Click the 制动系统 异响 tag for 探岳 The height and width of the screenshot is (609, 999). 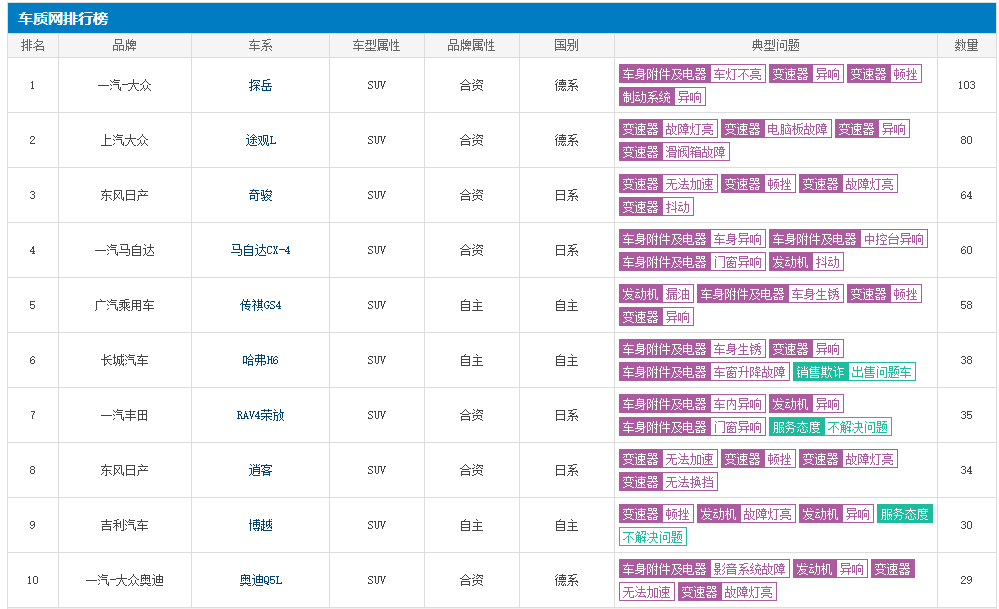(x=662, y=97)
